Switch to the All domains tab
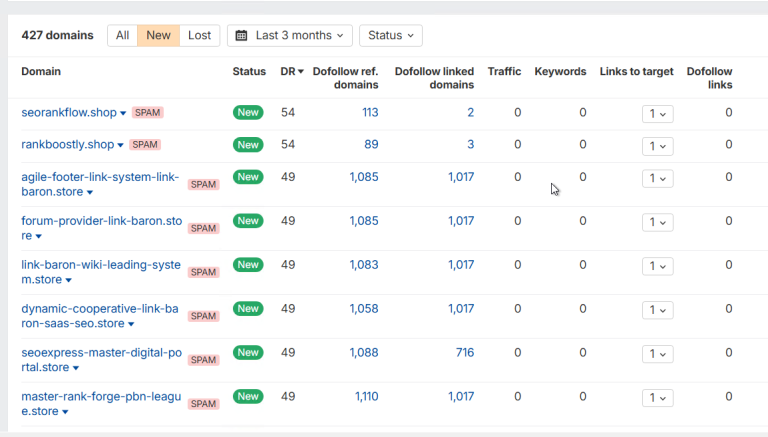Image resolution: width=768 pixels, height=437 pixels. (122, 36)
